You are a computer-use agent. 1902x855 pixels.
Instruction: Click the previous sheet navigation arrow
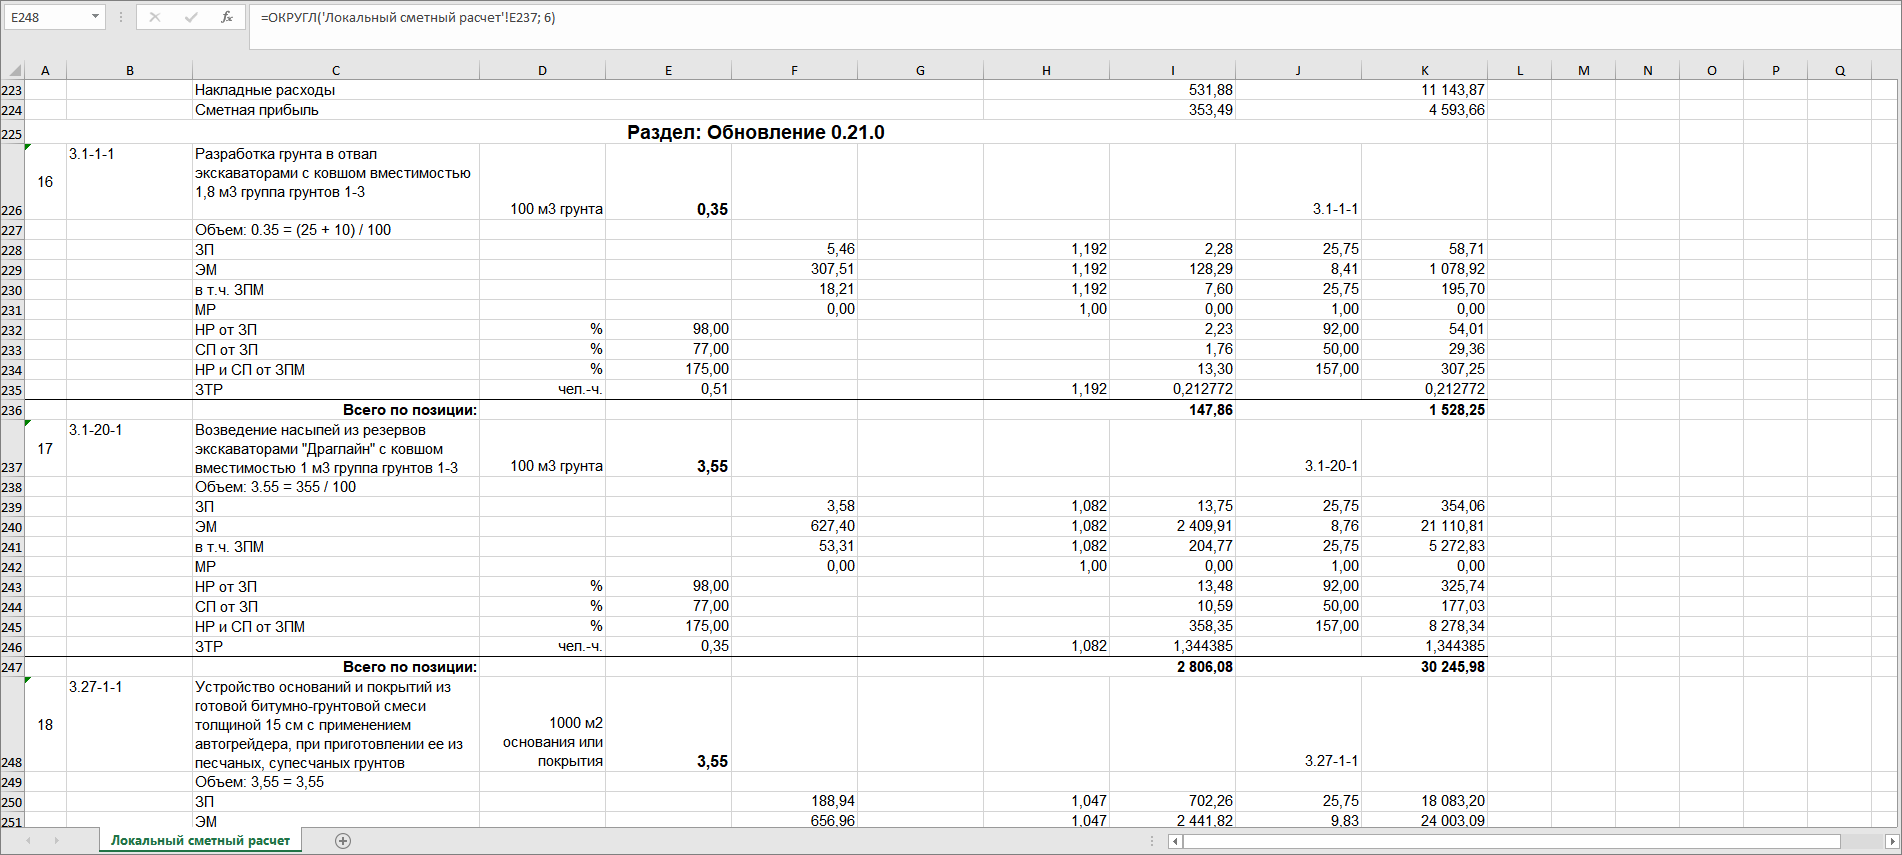point(28,841)
